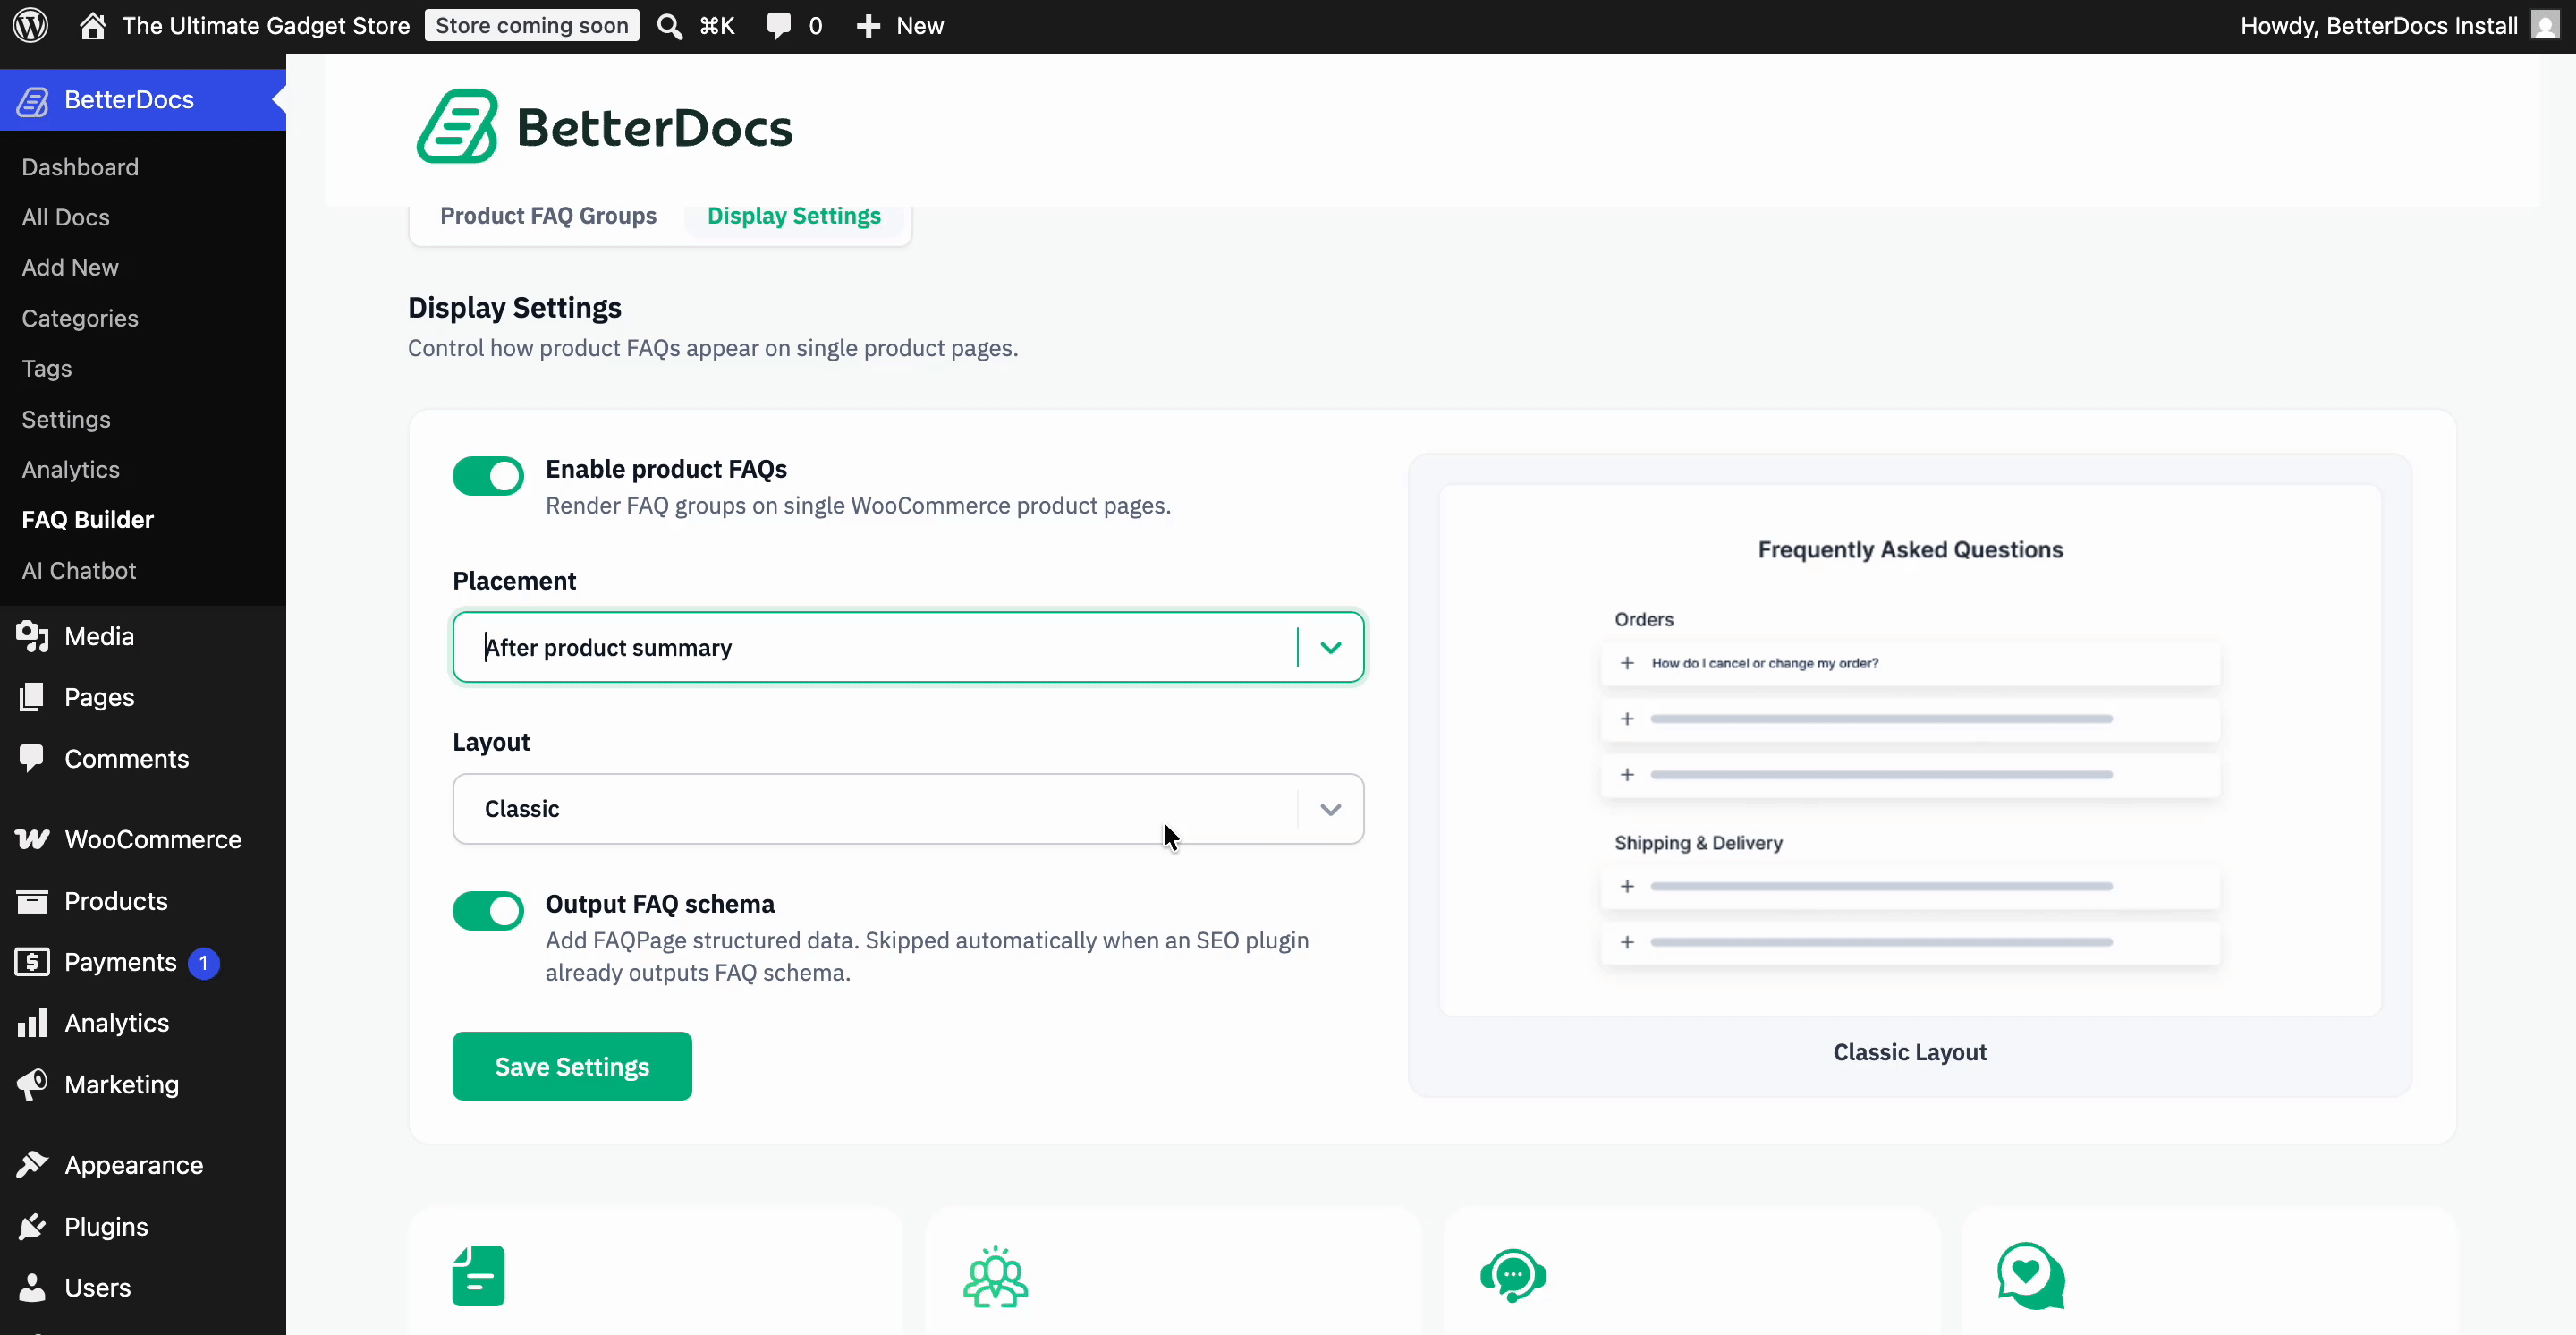
Task: Click the Products sidebar icon
Action: [x=32, y=901]
